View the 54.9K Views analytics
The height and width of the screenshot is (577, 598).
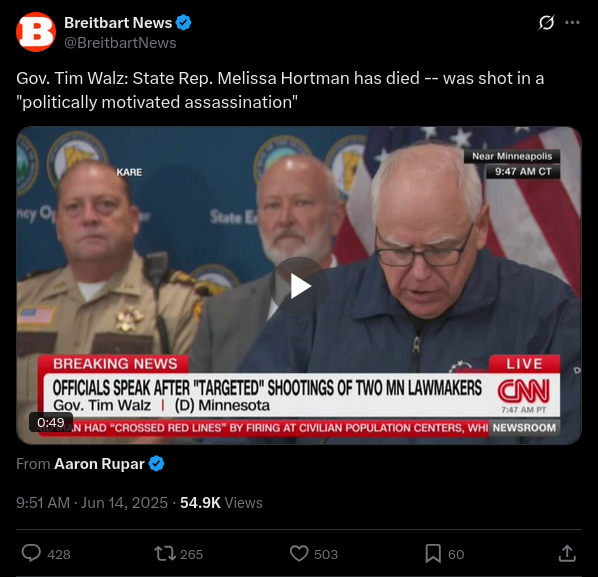221,503
